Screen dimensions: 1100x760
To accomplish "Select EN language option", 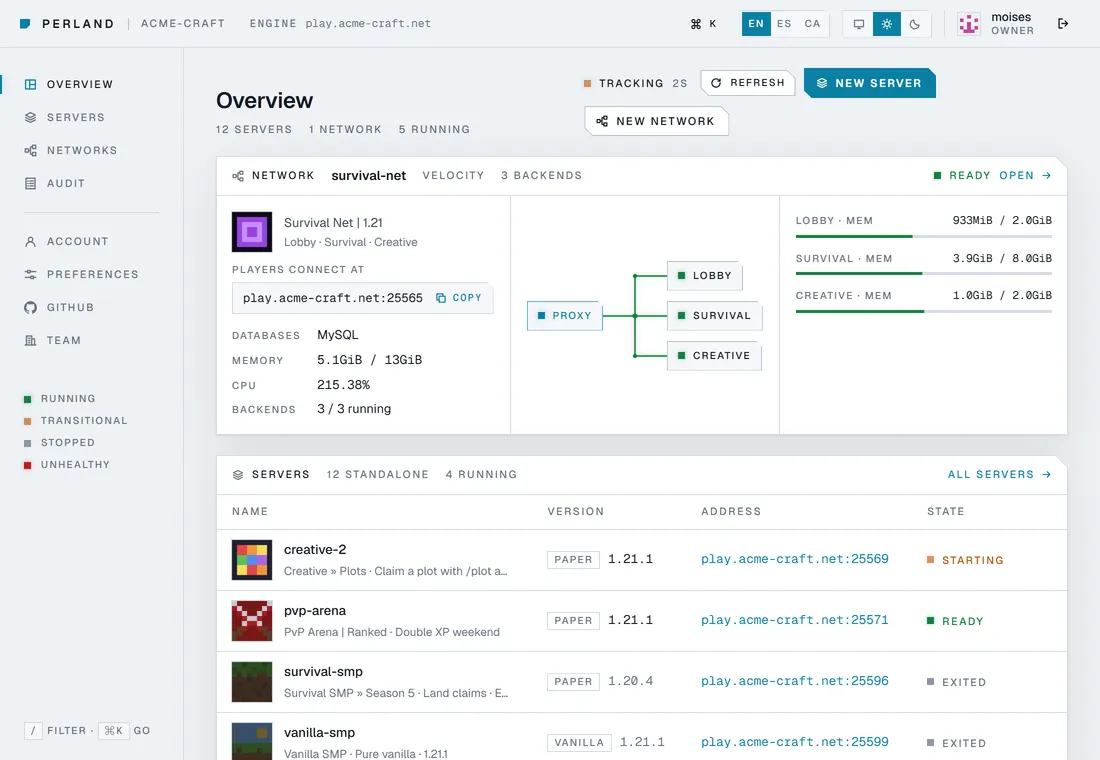I will point(756,24).
